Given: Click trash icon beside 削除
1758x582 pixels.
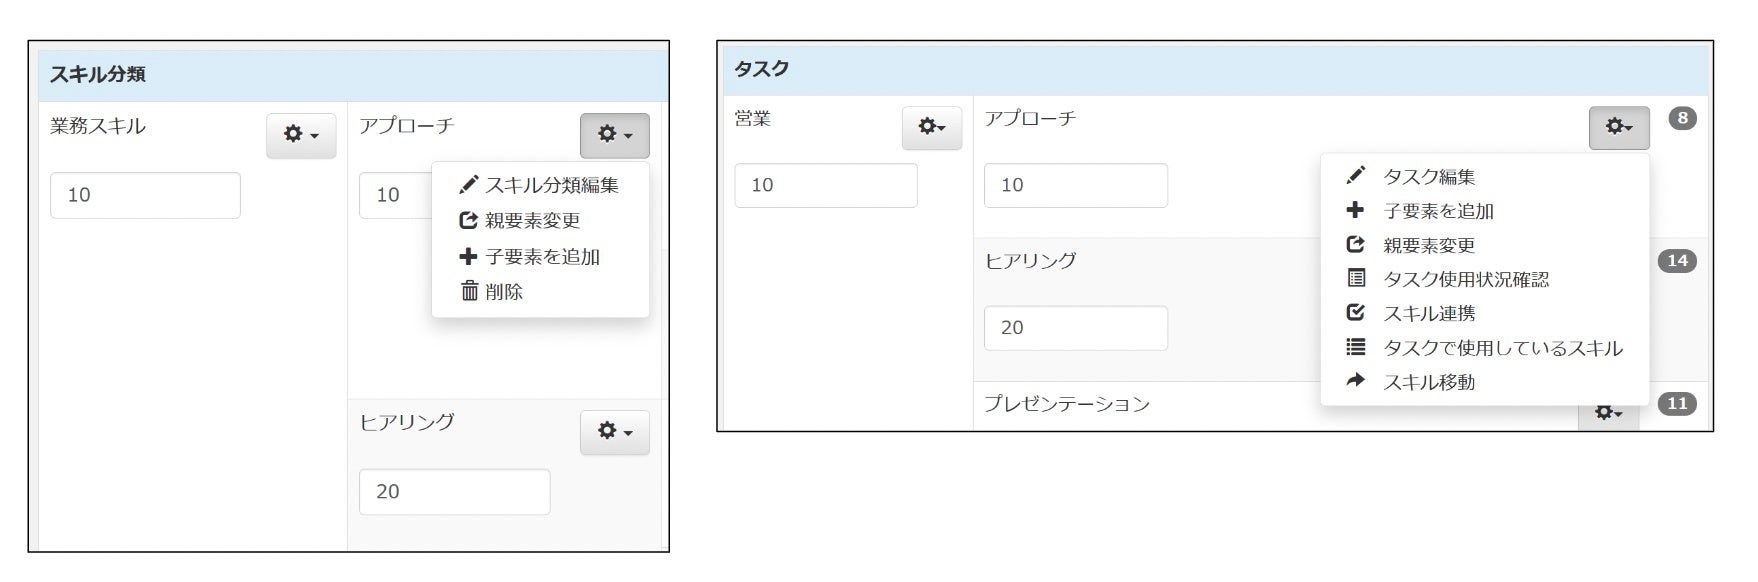Looking at the screenshot, I should point(469,291).
